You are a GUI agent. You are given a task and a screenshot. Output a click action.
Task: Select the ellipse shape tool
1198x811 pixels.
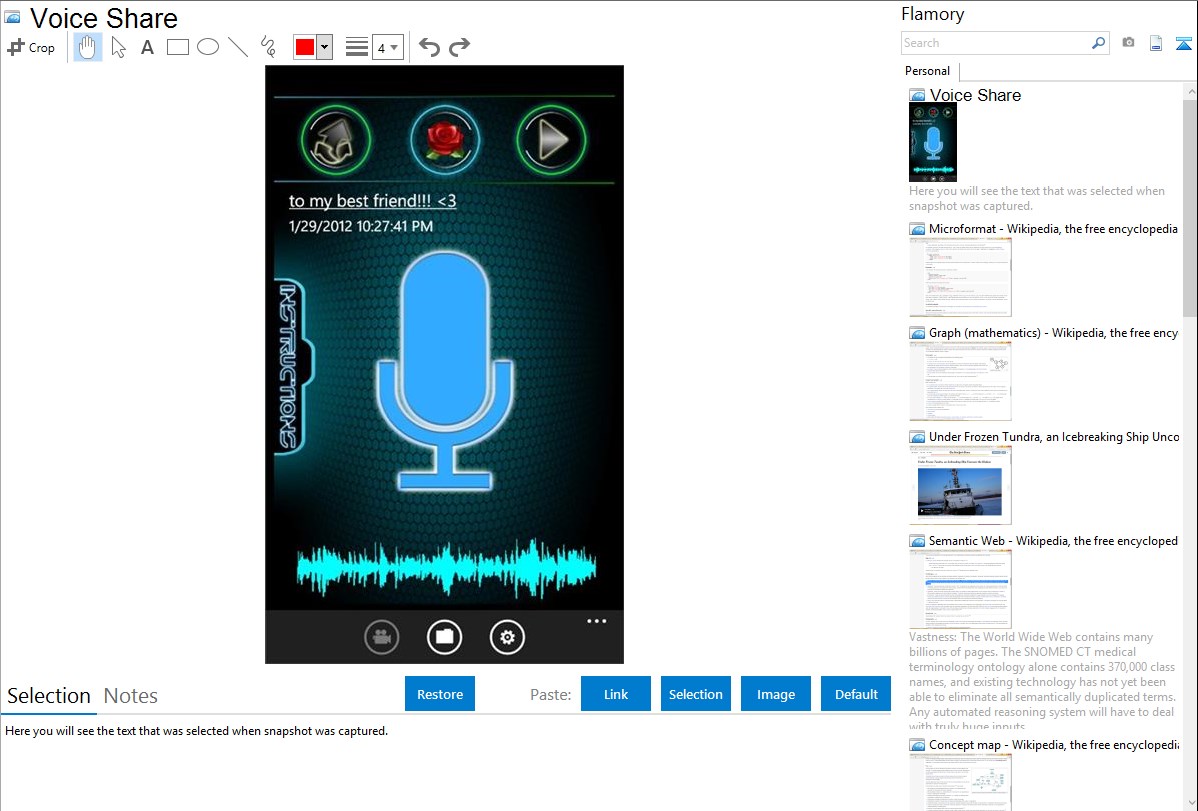click(x=208, y=47)
